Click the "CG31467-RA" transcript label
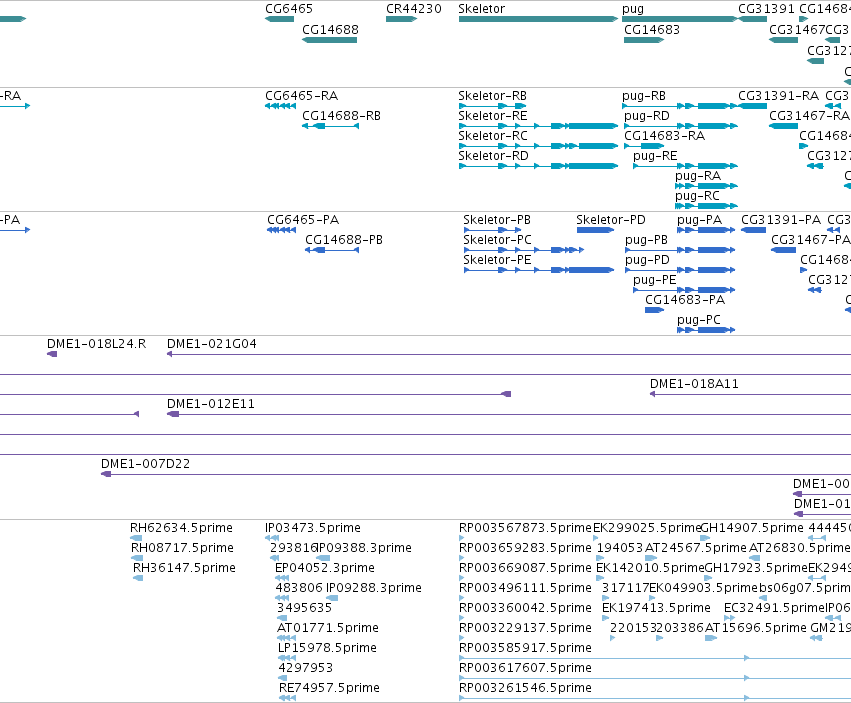The image size is (851, 703). tap(809, 116)
